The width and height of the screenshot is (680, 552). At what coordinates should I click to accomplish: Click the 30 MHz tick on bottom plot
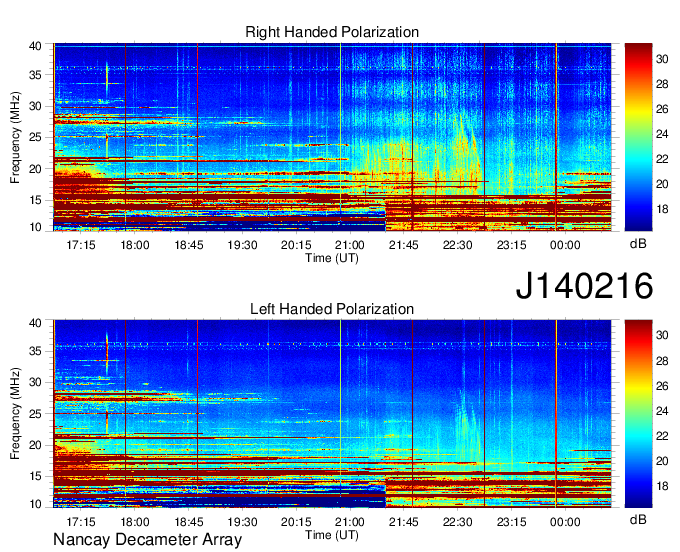click(35, 382)
